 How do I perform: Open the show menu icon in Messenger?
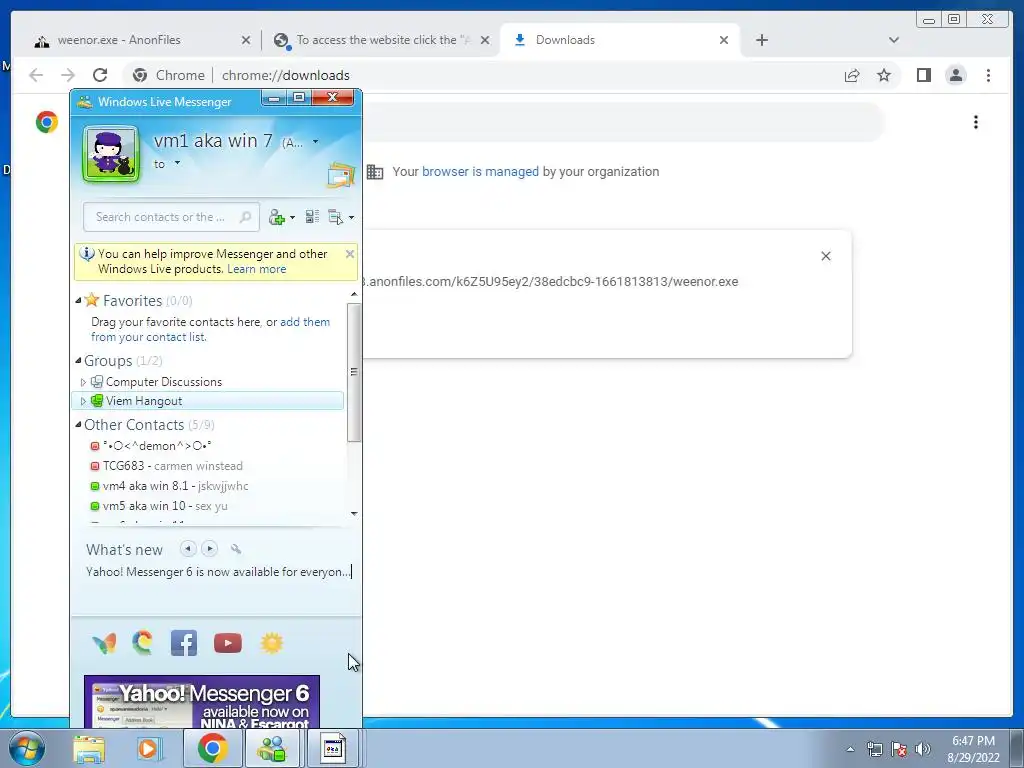pyautogui.click(x=336, y=217)
